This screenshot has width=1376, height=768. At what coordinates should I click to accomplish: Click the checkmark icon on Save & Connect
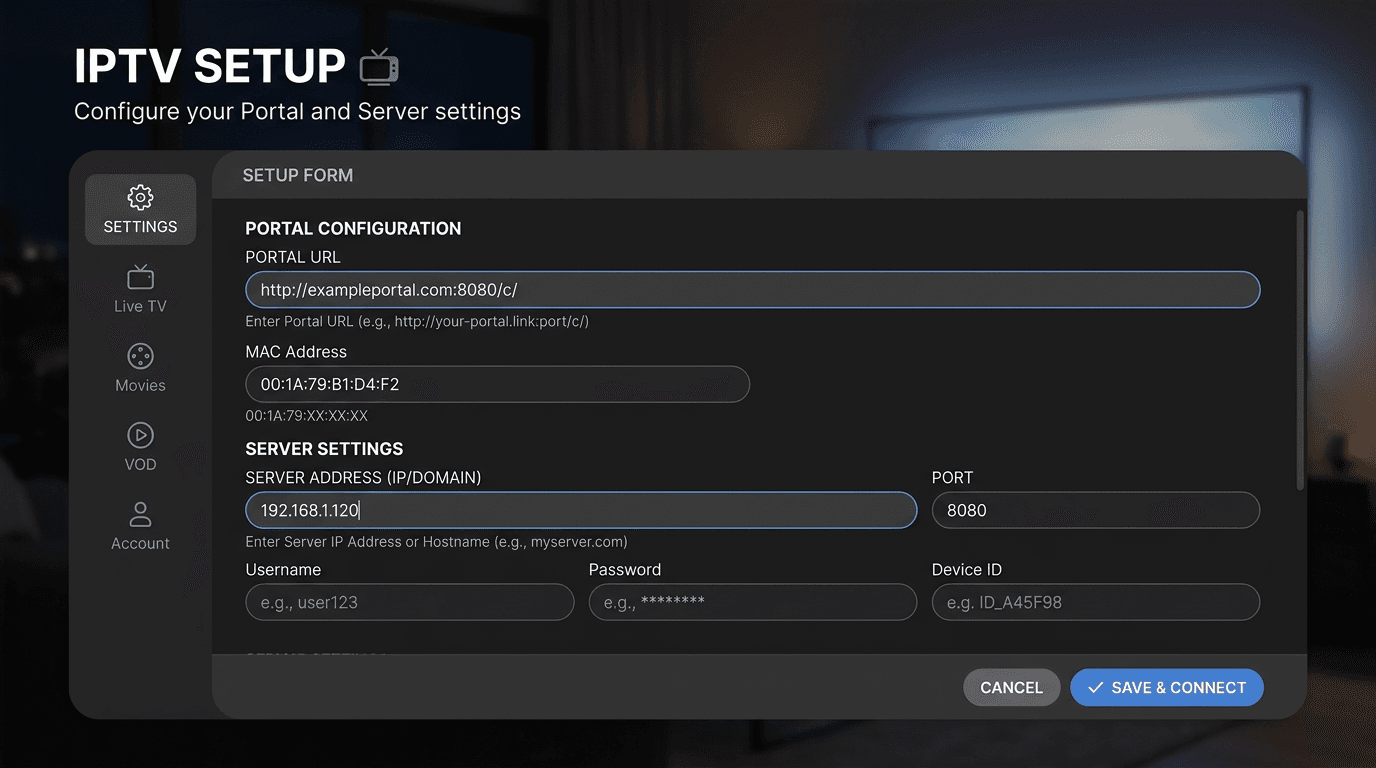1095,687
